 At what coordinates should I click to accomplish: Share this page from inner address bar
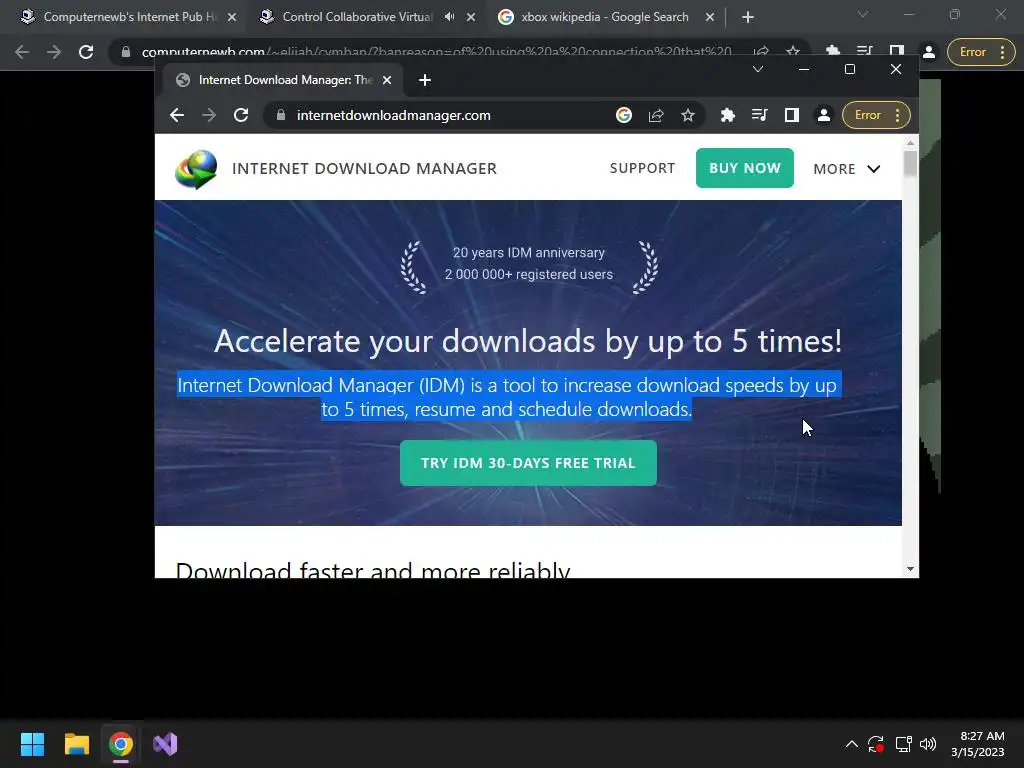pyautogui.click(x=656, y=116)
